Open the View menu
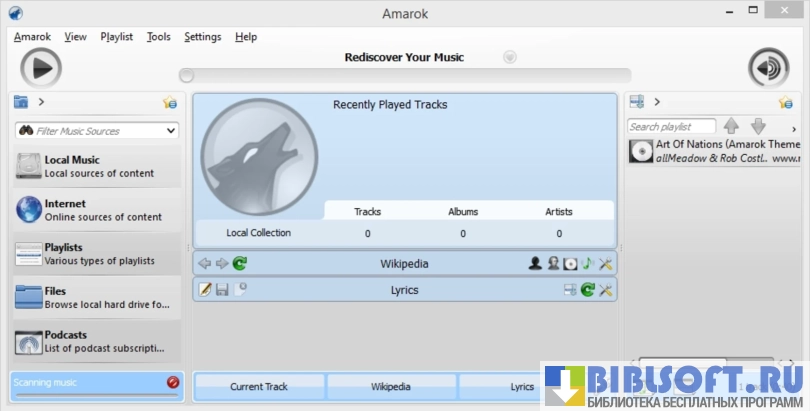Viewport: 810px width, 411px height. pyautogui.click(x=75, y=37)
